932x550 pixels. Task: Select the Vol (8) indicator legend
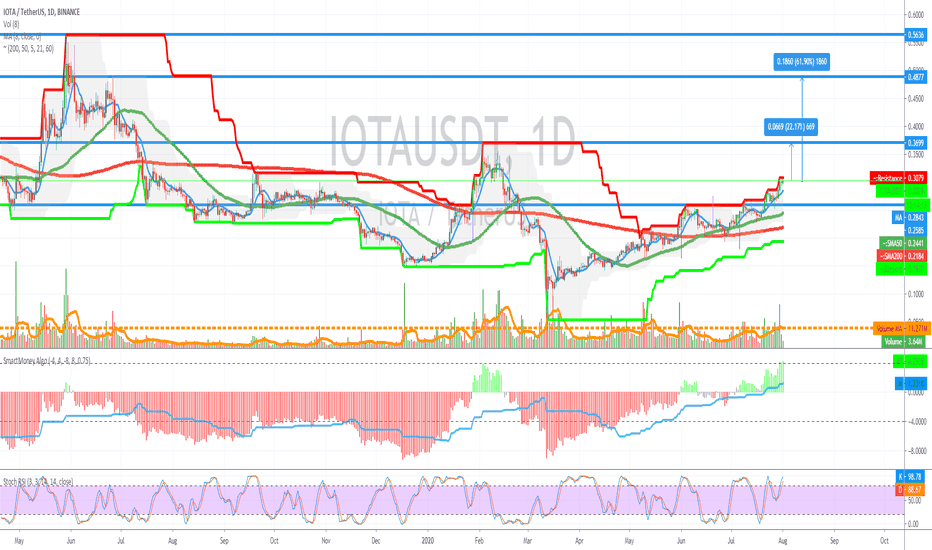[11, 24]
